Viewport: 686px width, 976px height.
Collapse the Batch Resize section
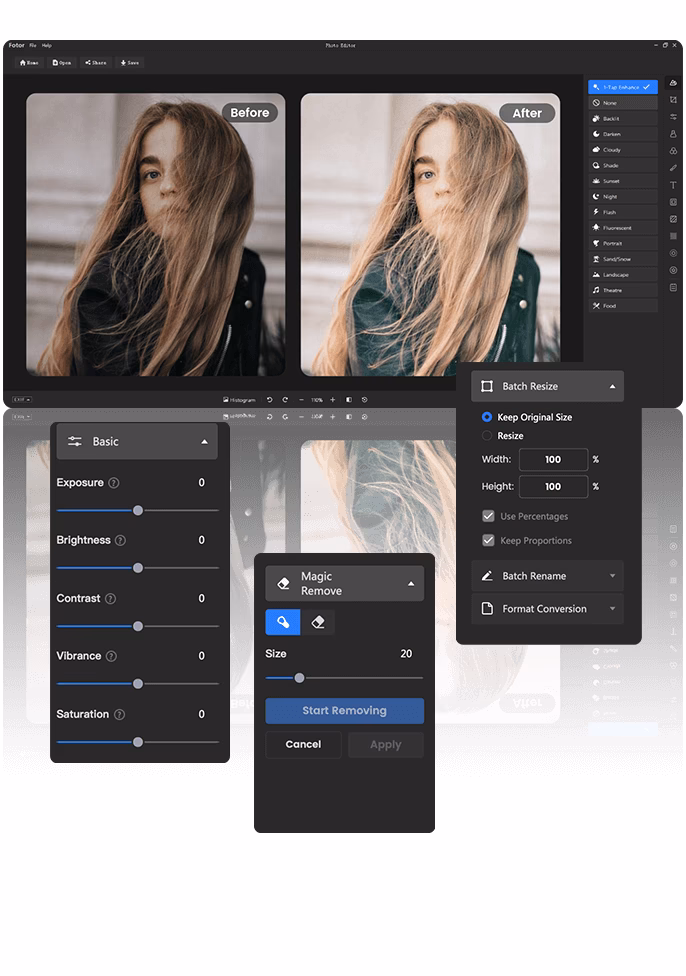(x=547, y=387)
